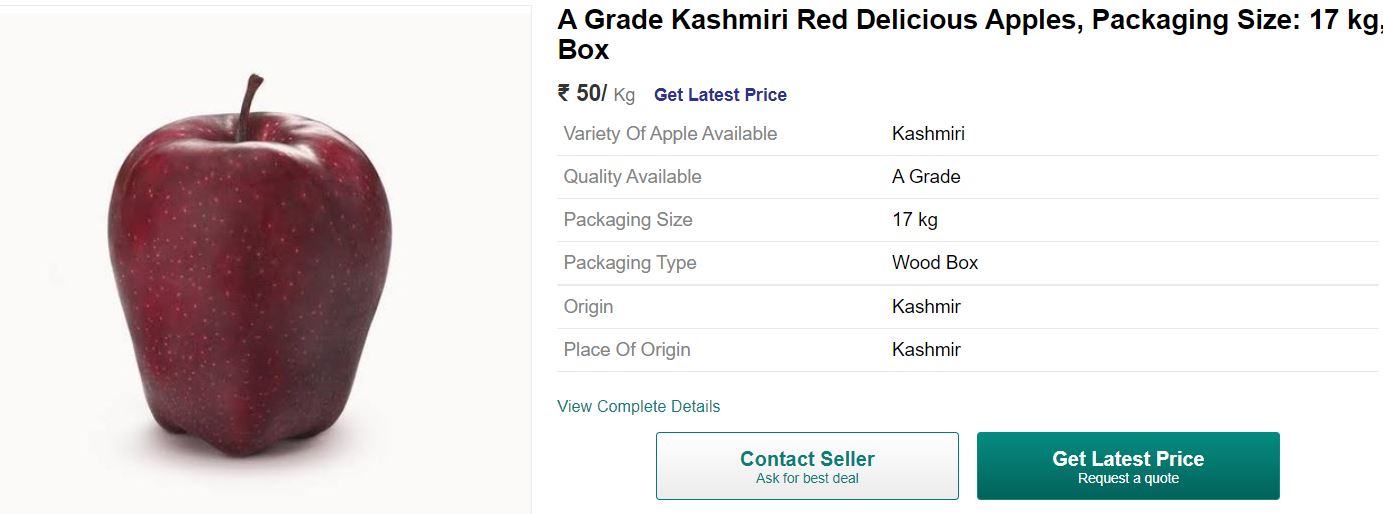Image resolution: width=1383 pixels, height=514 pixels.
Task: Click the Origin row label
Action: [x=588, y=306]
